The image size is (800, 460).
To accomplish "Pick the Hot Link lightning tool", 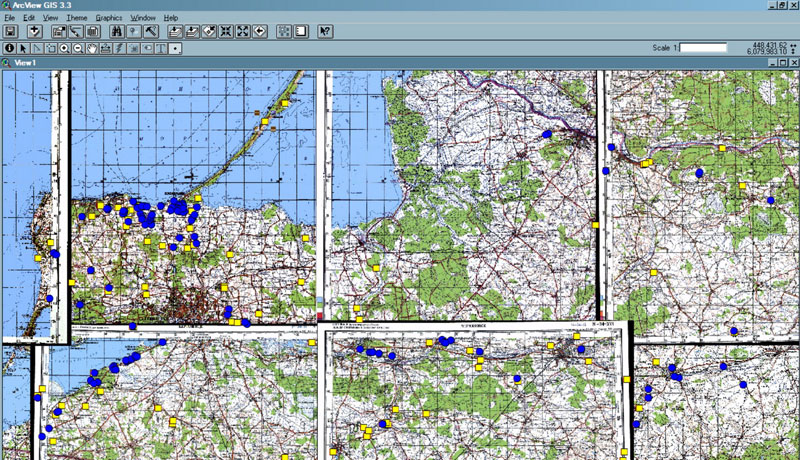I will click(119, 47).
